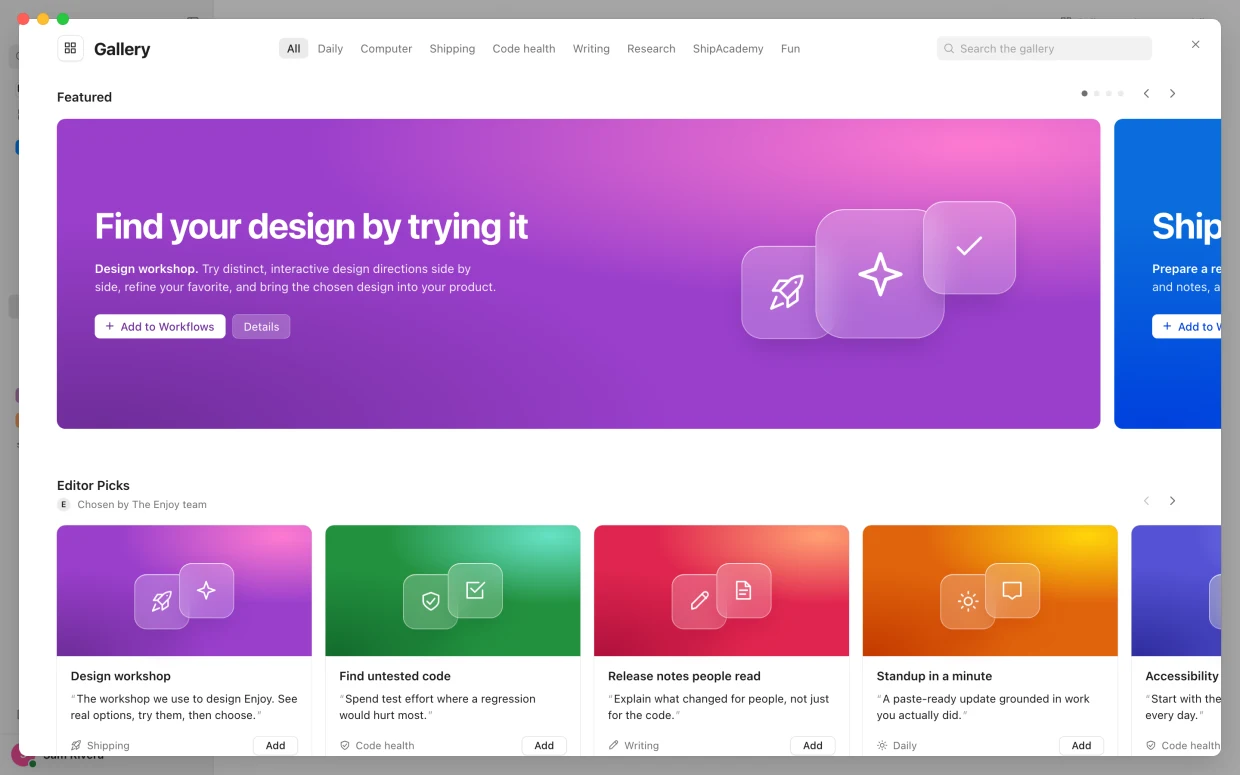The image size is (1240, 775).
Task: Add the Release notes people read card
Action: click(x=813, y=745)
